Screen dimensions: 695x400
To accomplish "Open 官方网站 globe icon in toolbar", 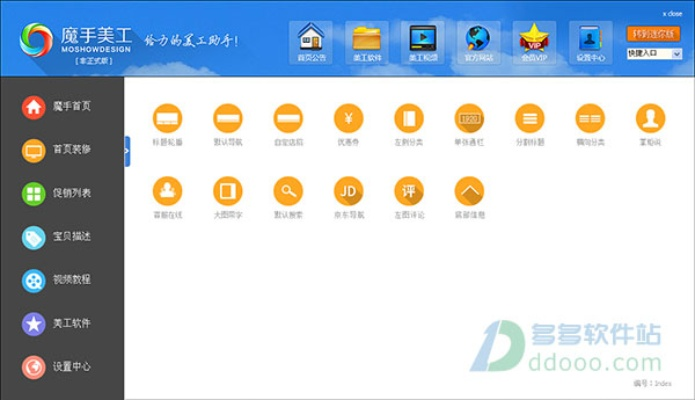I will click(479, 41).
